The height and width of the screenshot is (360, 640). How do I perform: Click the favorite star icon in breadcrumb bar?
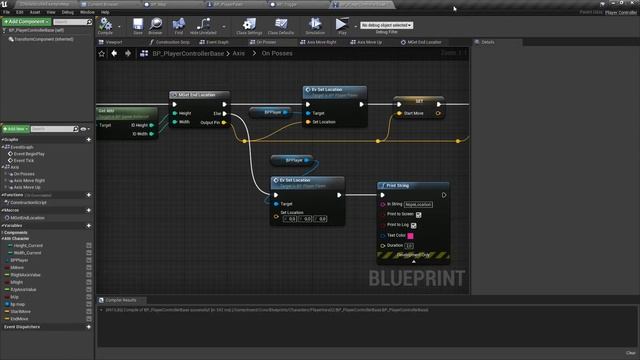102,53
